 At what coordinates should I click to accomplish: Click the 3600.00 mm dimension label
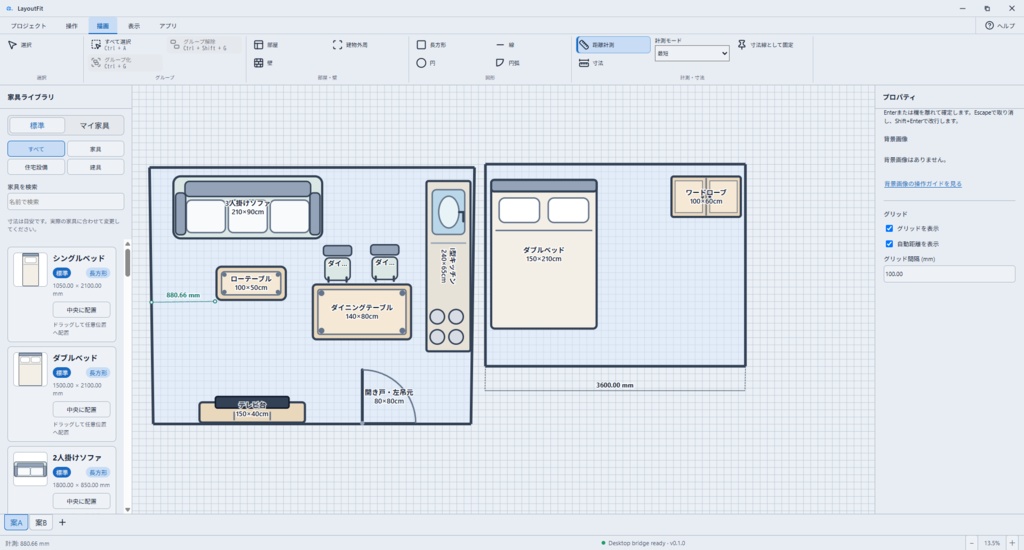615,385
